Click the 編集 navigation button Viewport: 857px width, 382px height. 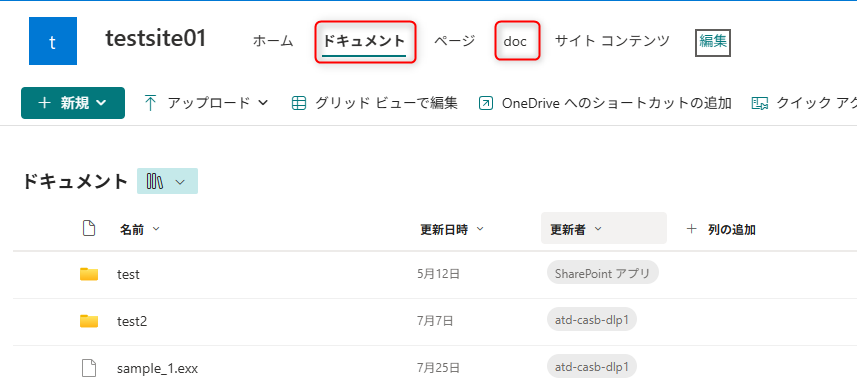pos(713,43)
